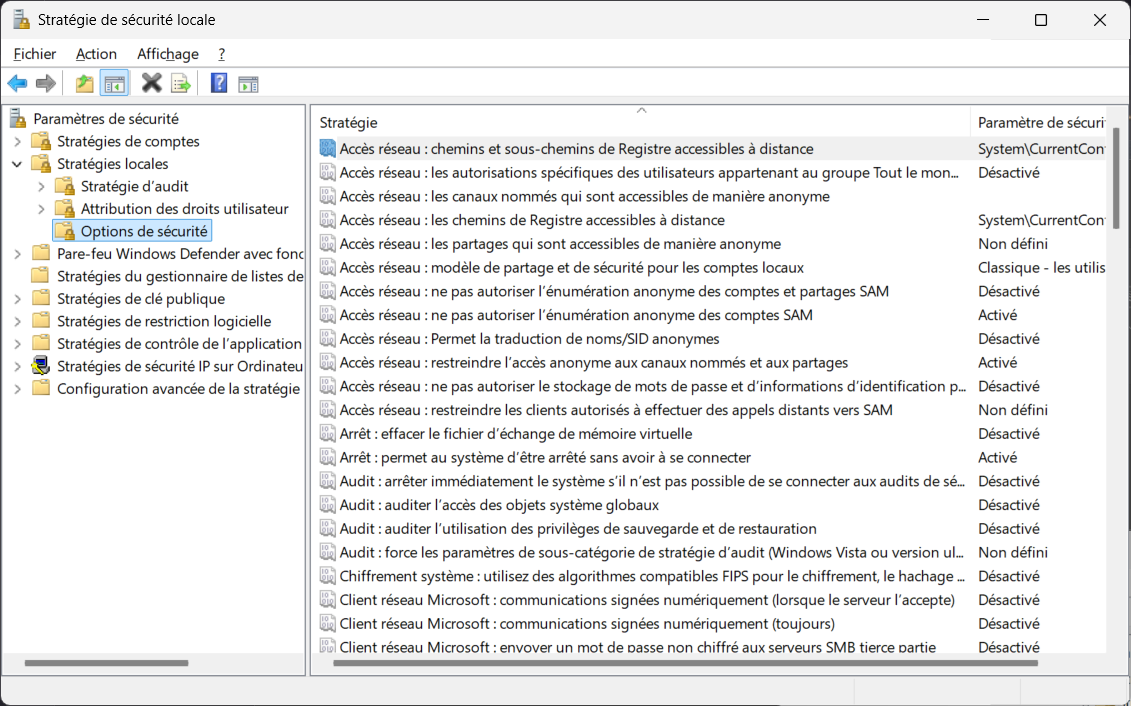Open the Action menu
This screenshot has height=706, width=1131.
[96, 54]
